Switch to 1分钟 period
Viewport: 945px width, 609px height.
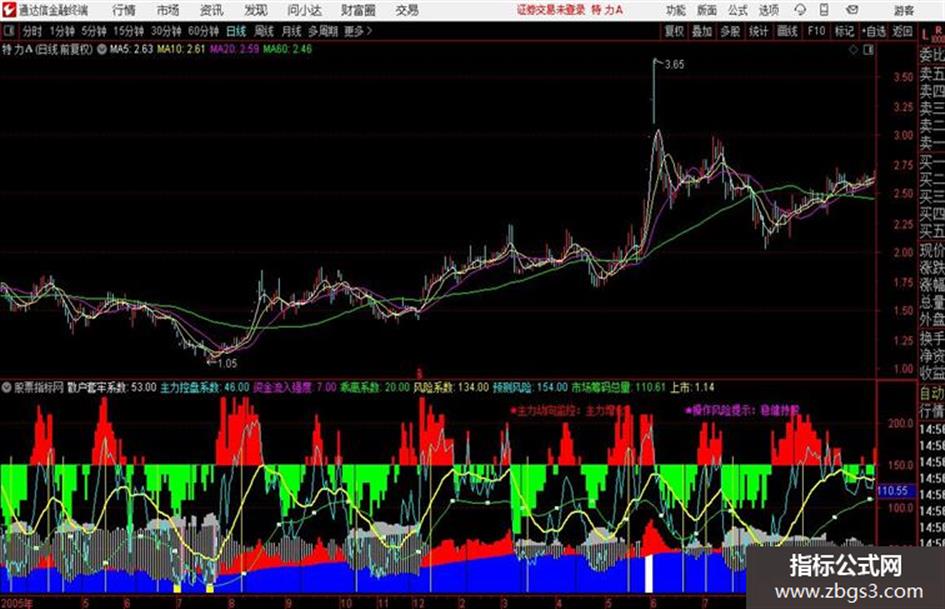pyautogui.click(x=62, y=31)
